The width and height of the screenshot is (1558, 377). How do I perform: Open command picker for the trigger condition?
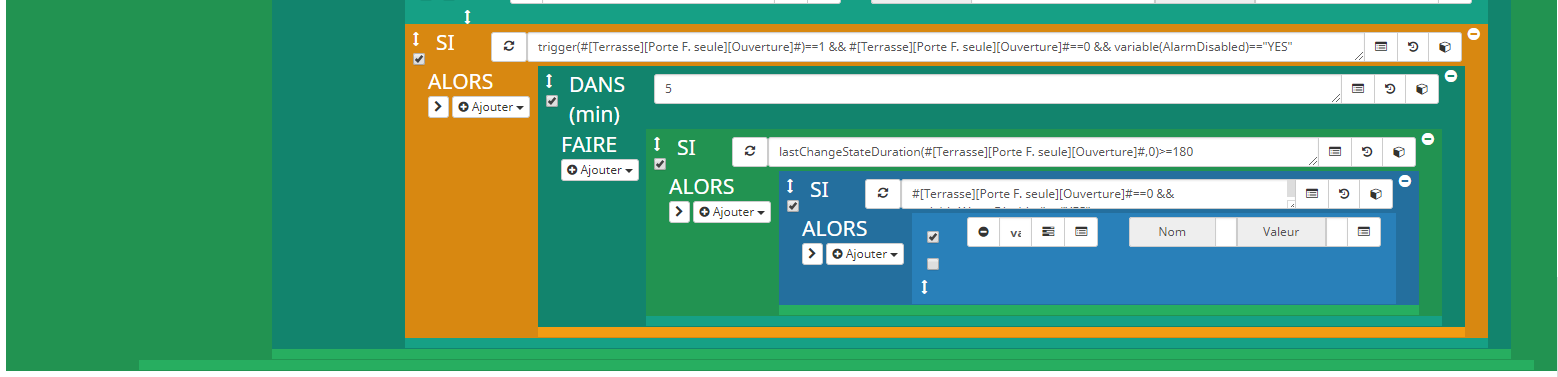[1381, 47]
